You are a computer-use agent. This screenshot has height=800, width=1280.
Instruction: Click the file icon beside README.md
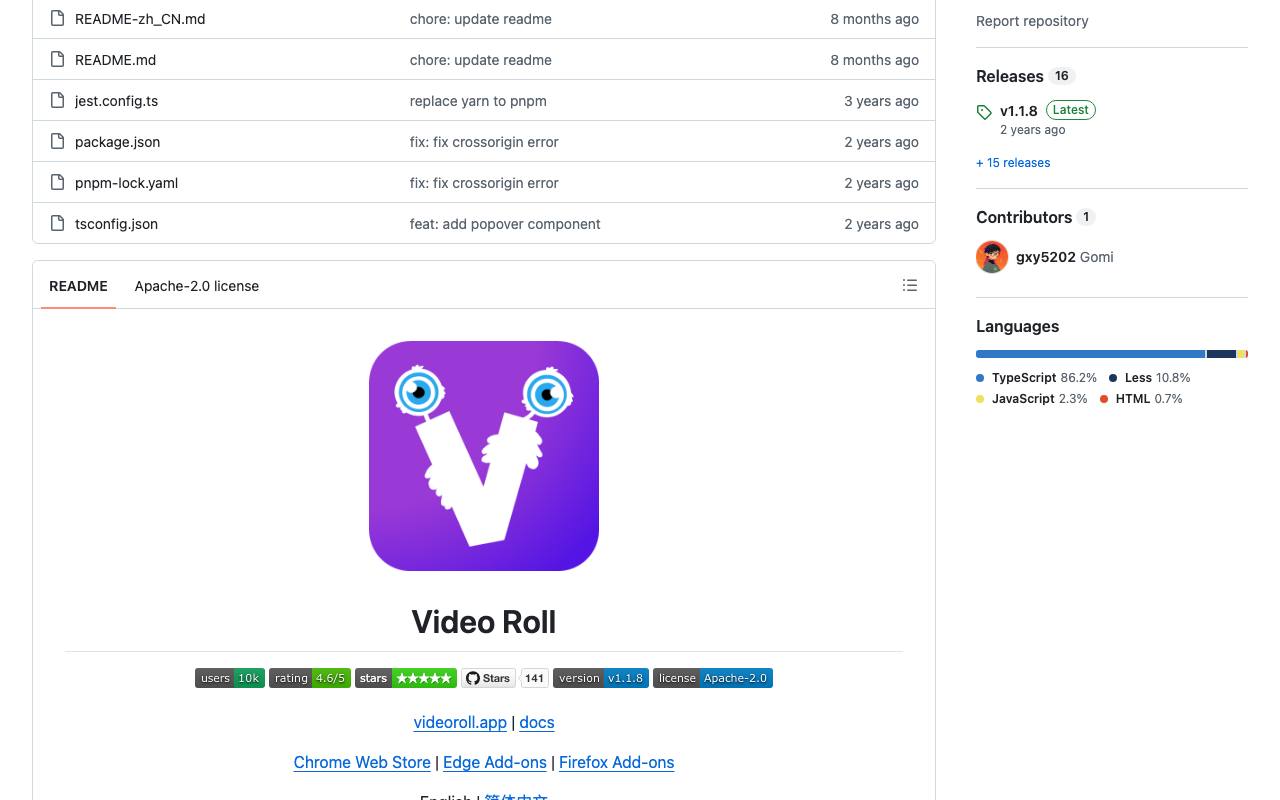pos(57,60)
